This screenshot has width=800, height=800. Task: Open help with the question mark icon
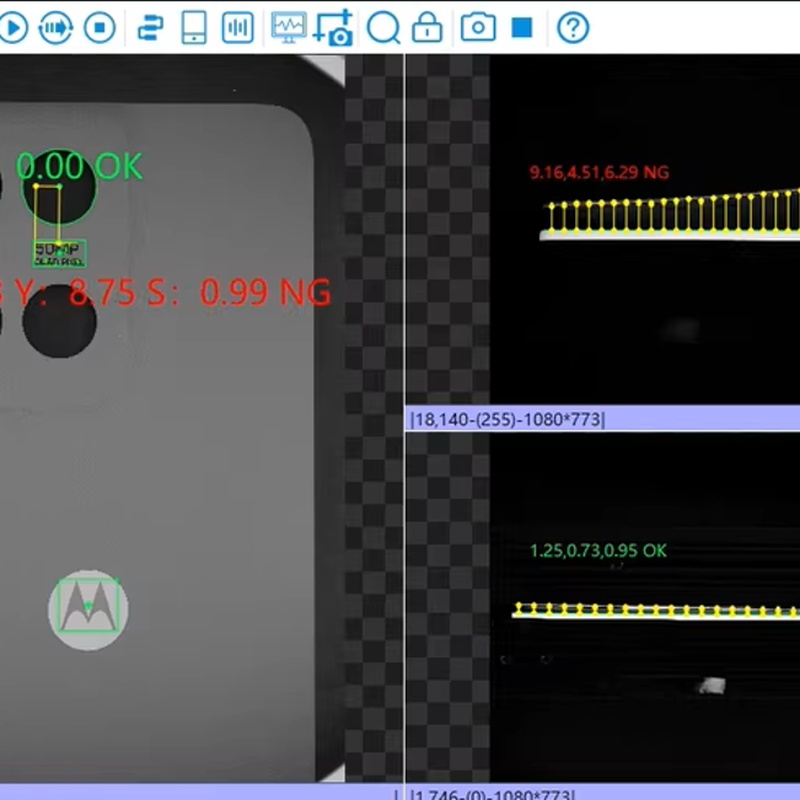pos(573,27)
